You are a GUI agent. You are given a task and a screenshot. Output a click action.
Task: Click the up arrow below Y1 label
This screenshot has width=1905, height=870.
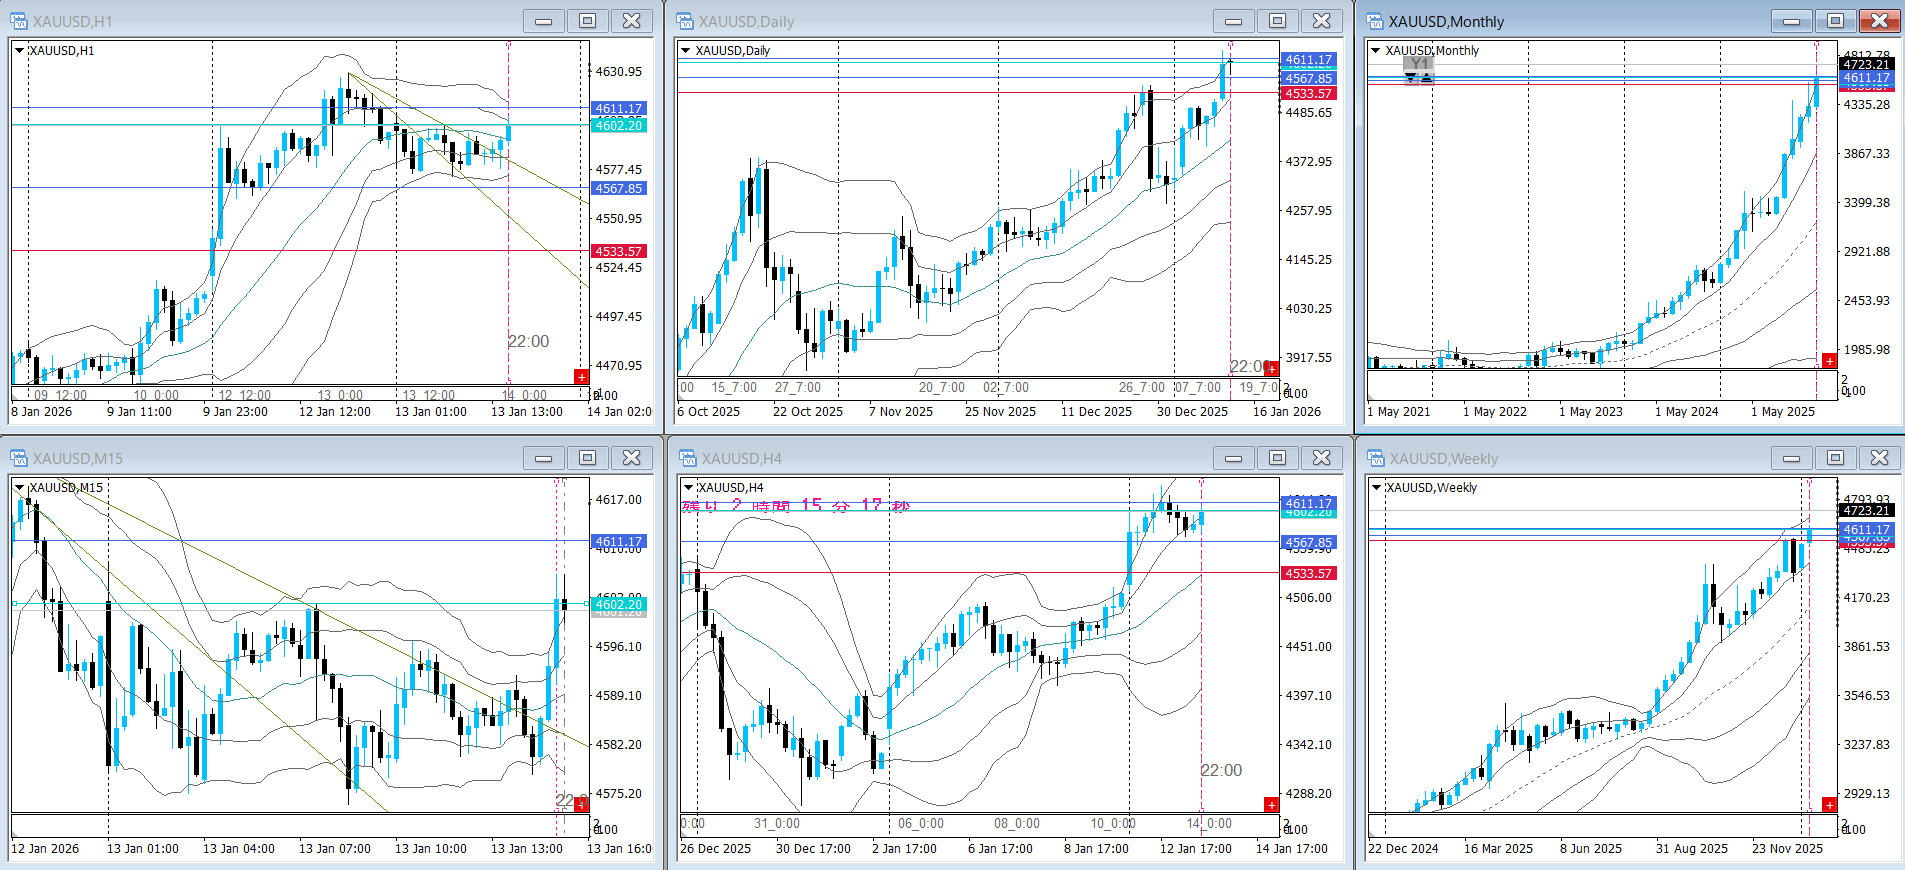click(x=1427, y=78)
